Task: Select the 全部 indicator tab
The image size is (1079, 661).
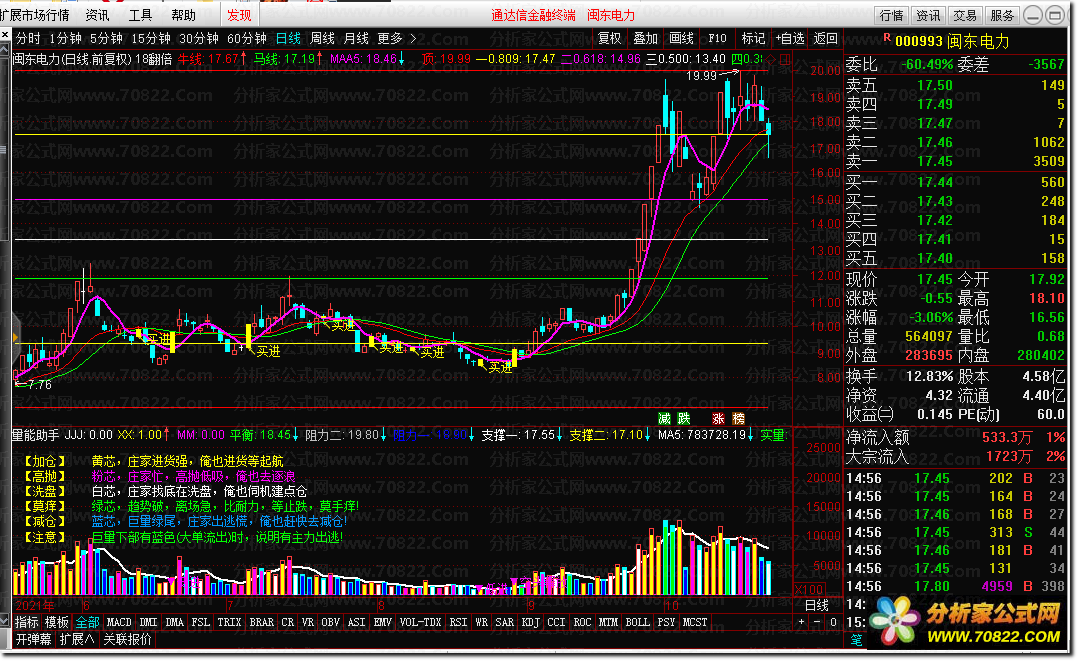Action: (87, 622)
